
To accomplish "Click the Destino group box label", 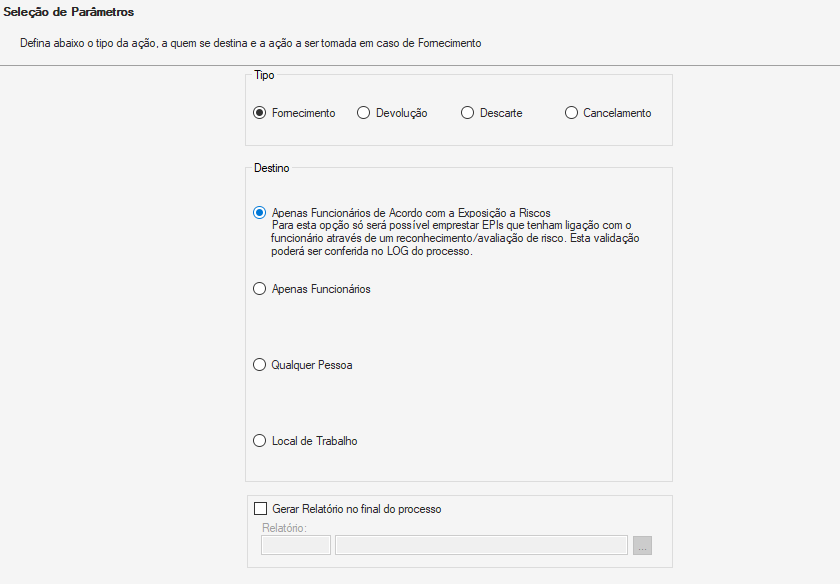I will (x=271, y=169).
